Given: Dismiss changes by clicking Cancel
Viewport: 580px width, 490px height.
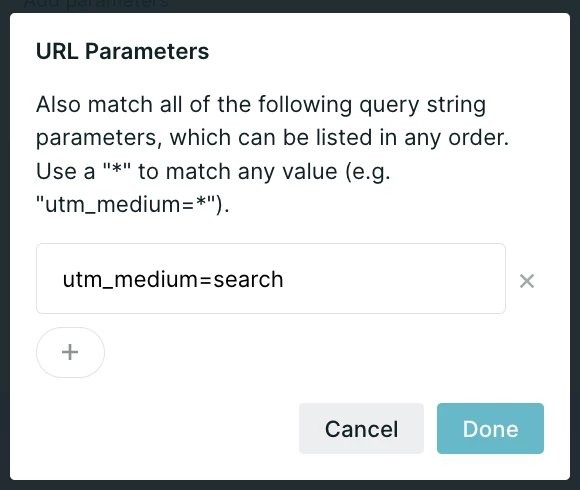Looking at the screenshot, I should 361,429.
